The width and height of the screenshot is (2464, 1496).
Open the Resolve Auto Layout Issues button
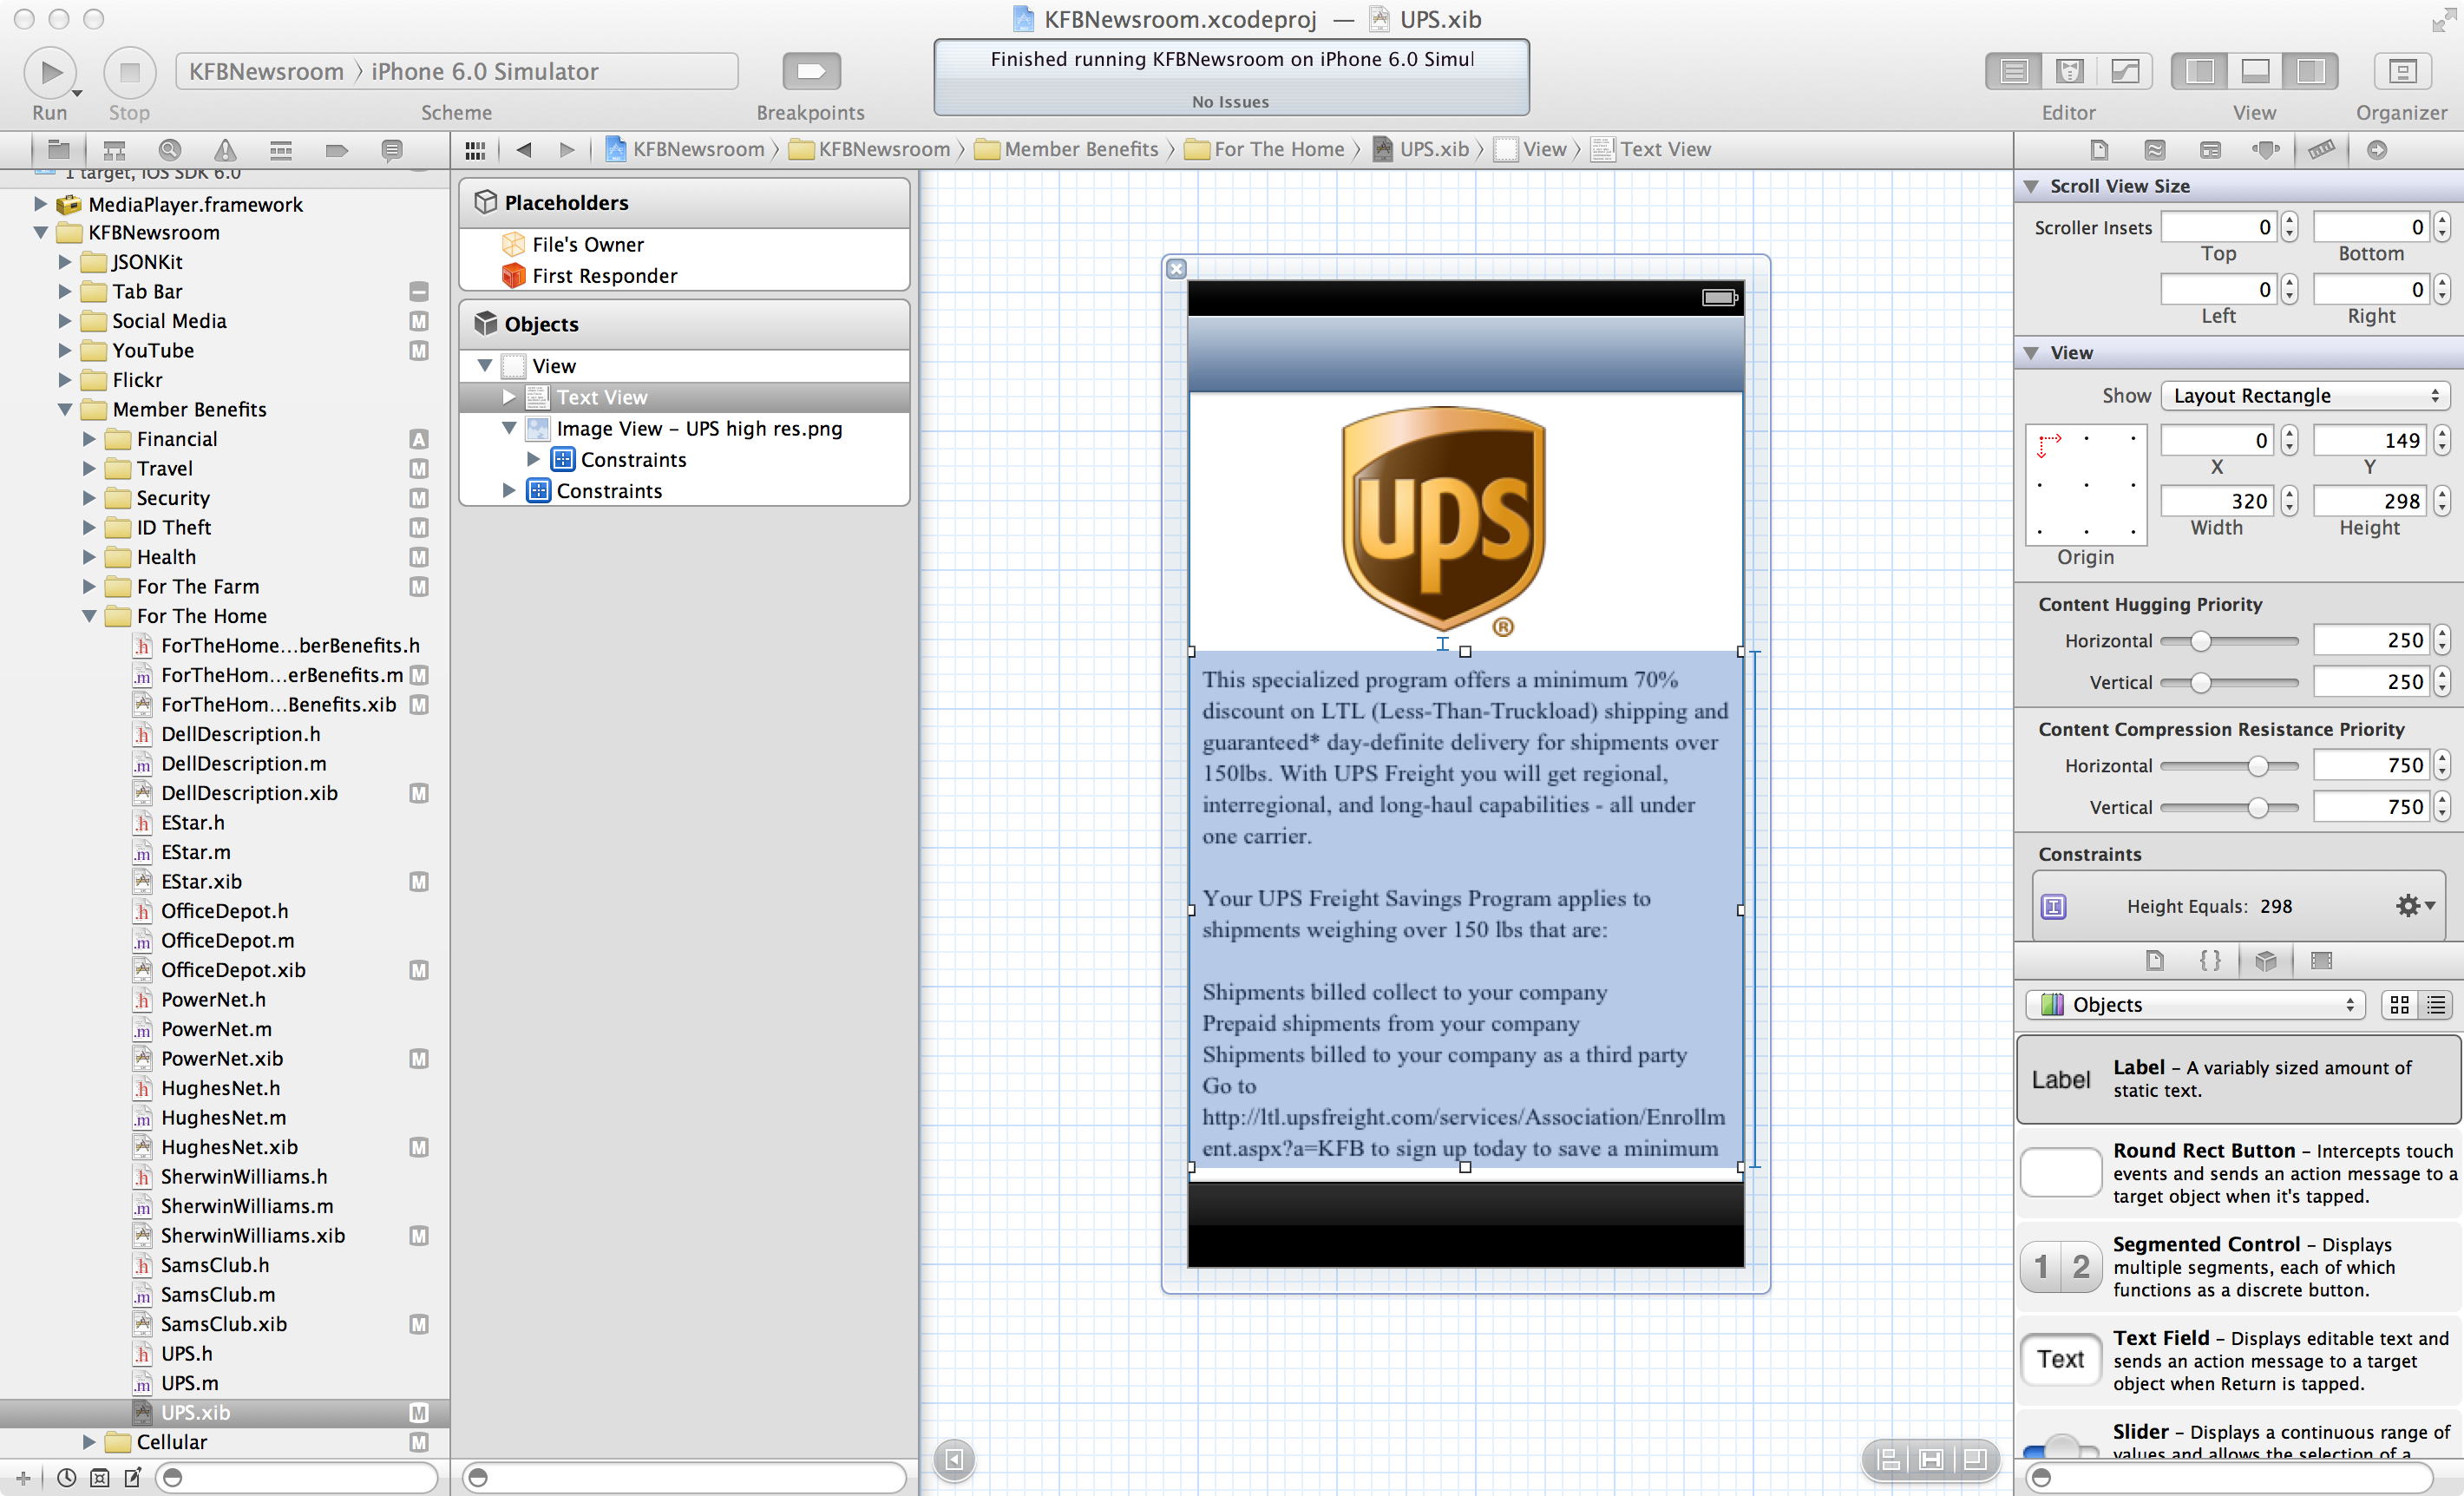1974,1460
